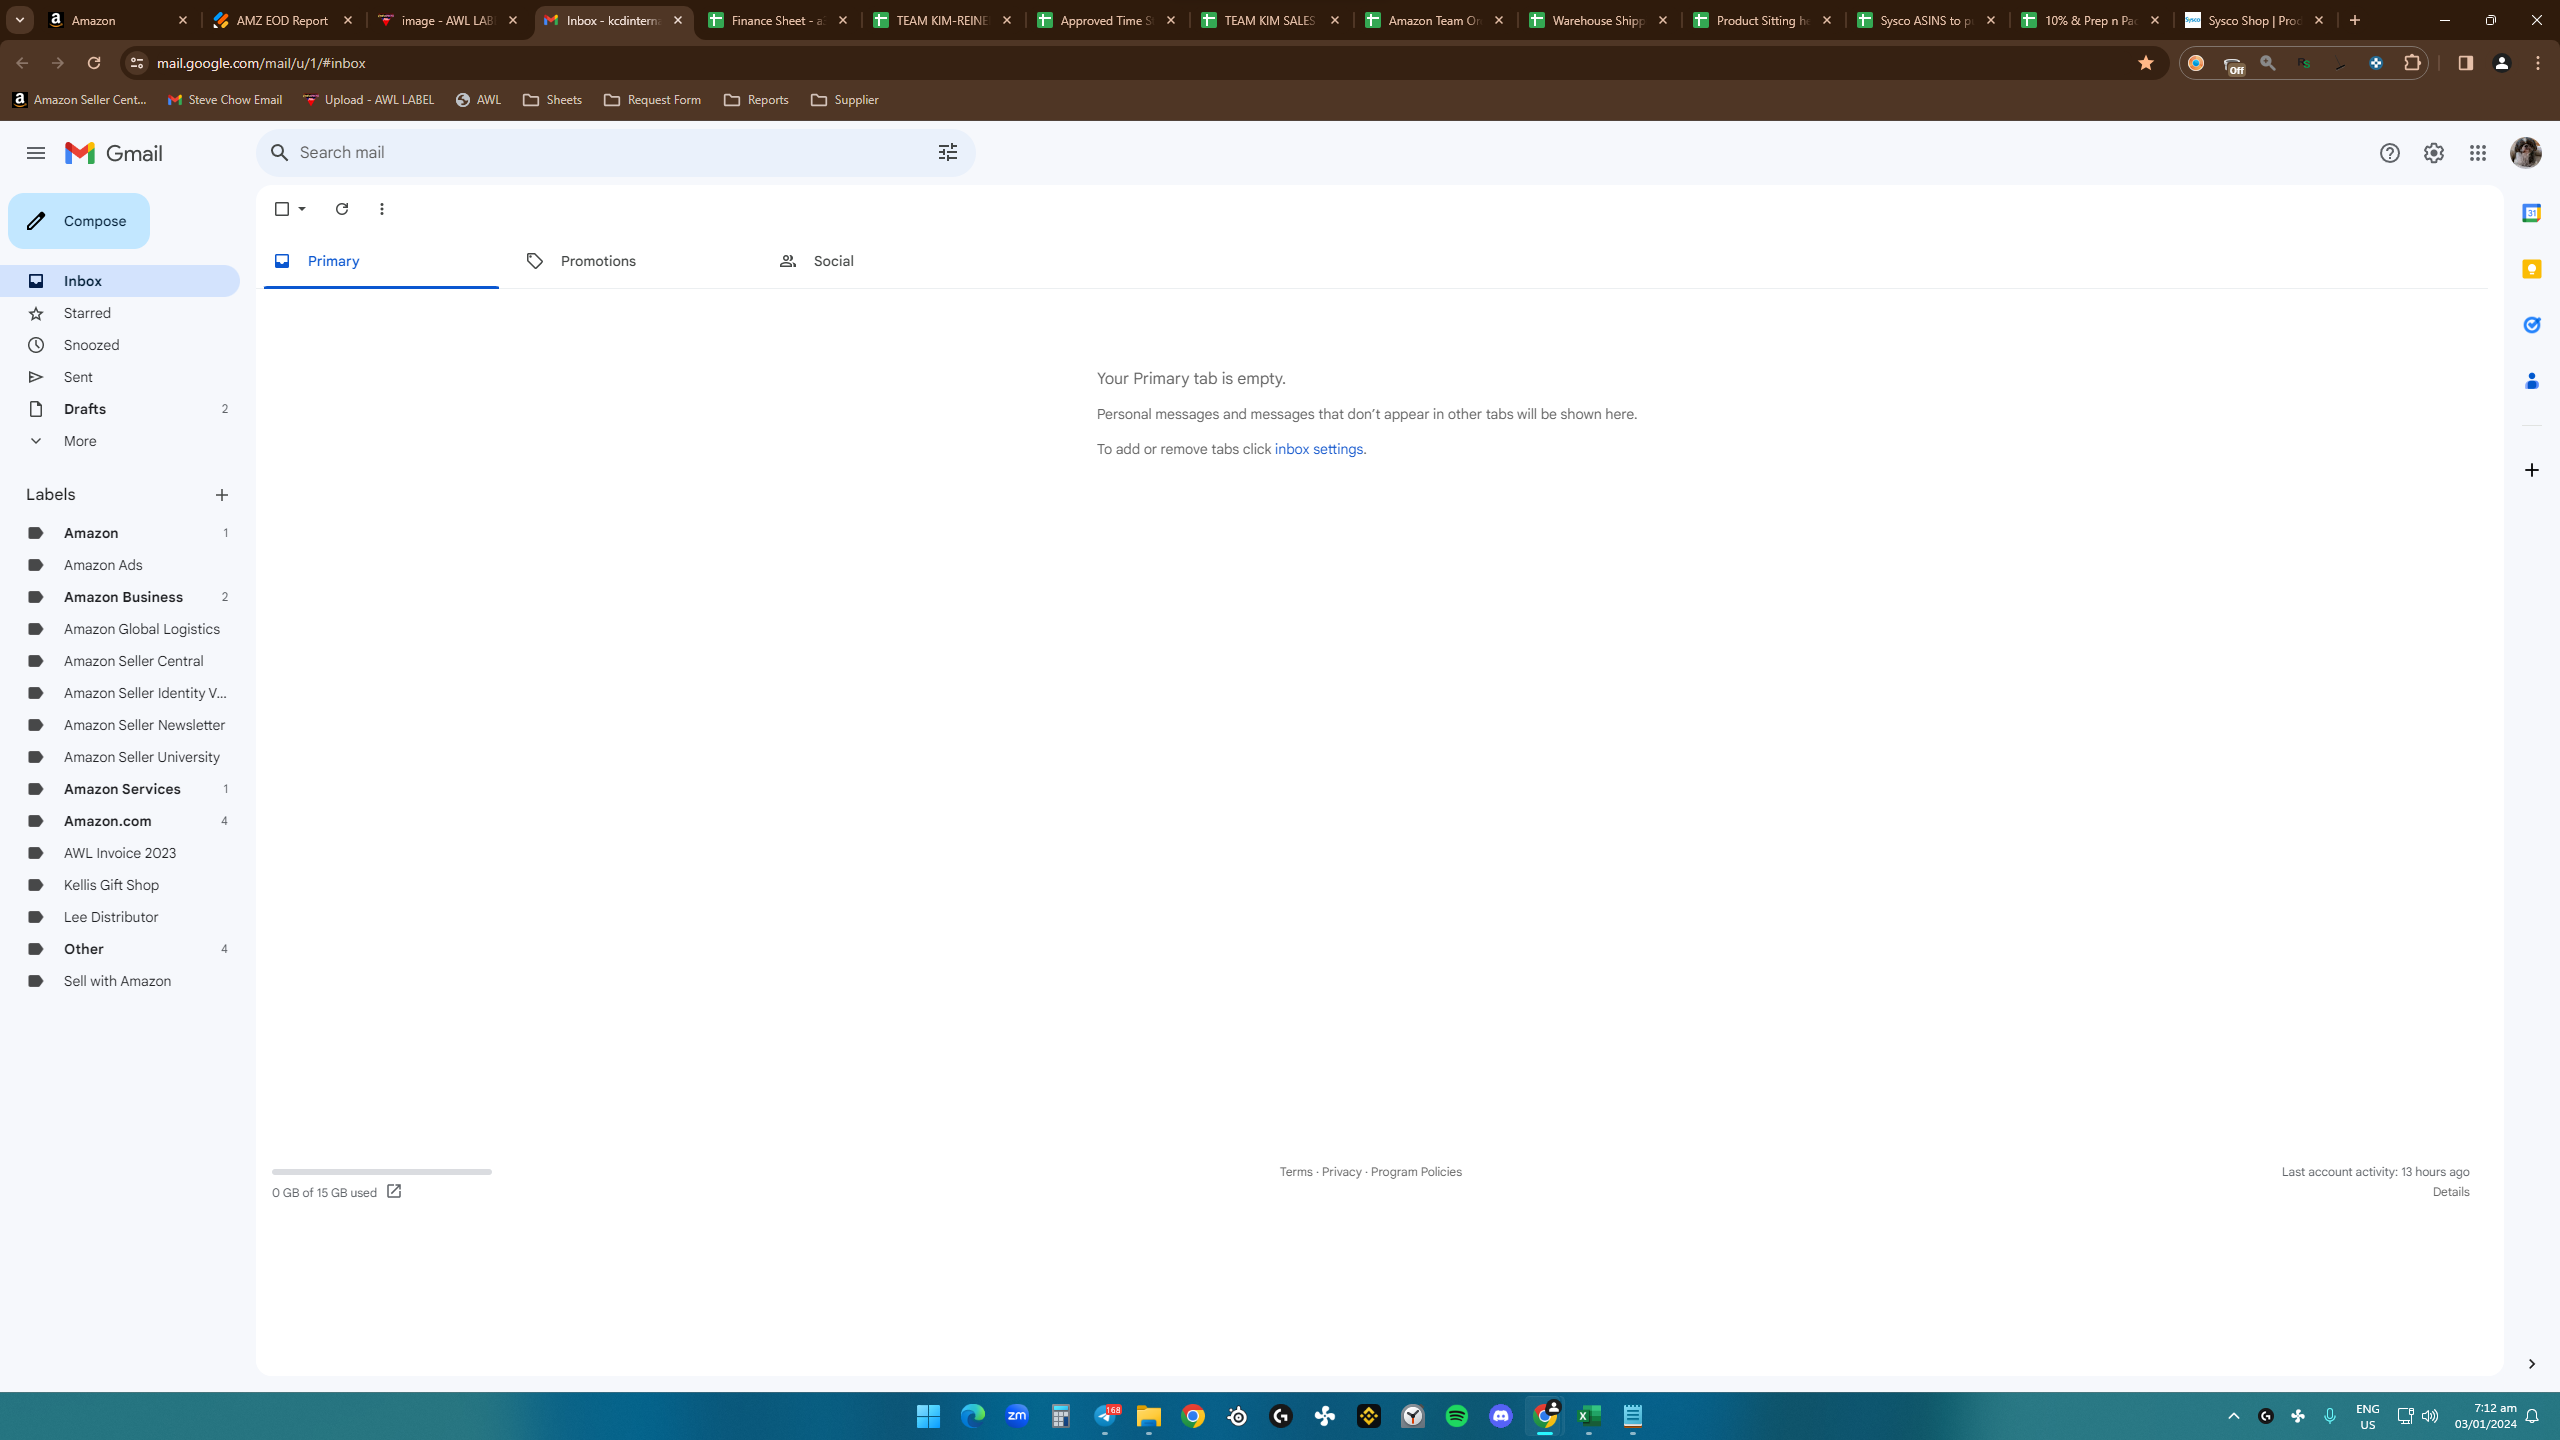Open the AWL Invoice 2023 label
2560x1440 pixels.
point(120,853)
